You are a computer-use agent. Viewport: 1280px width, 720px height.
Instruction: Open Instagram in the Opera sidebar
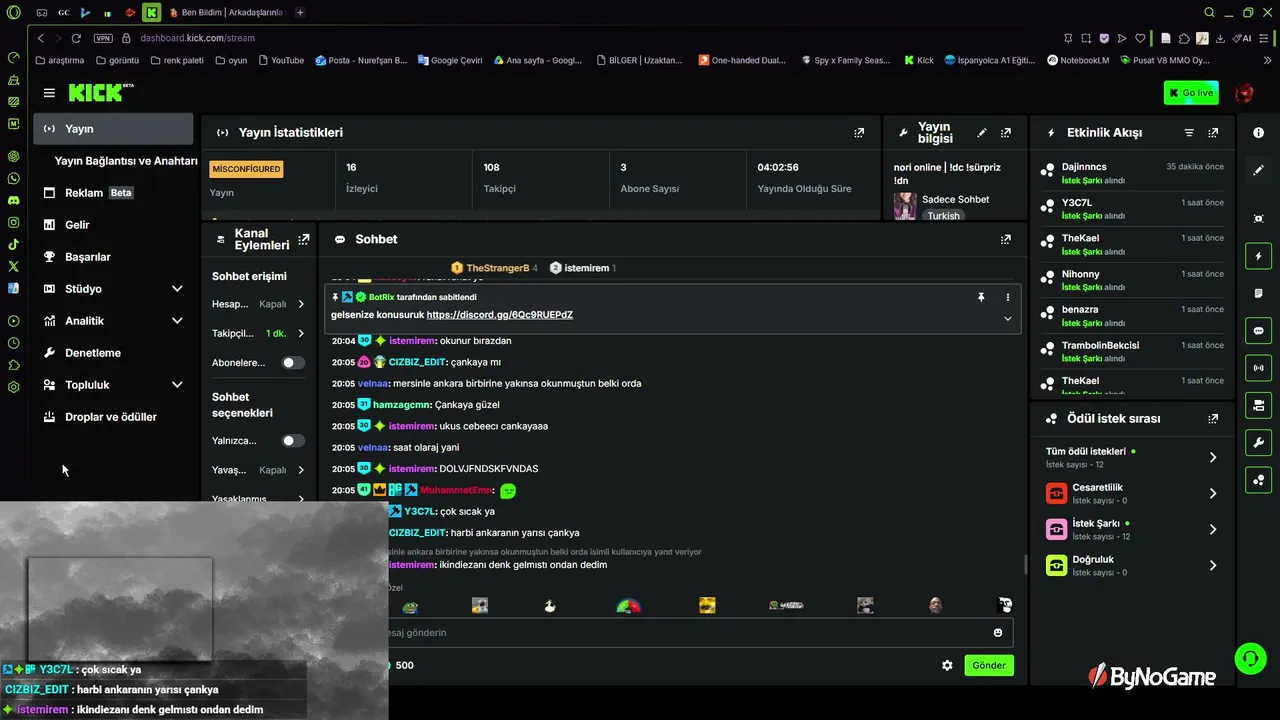click(13, 222)
